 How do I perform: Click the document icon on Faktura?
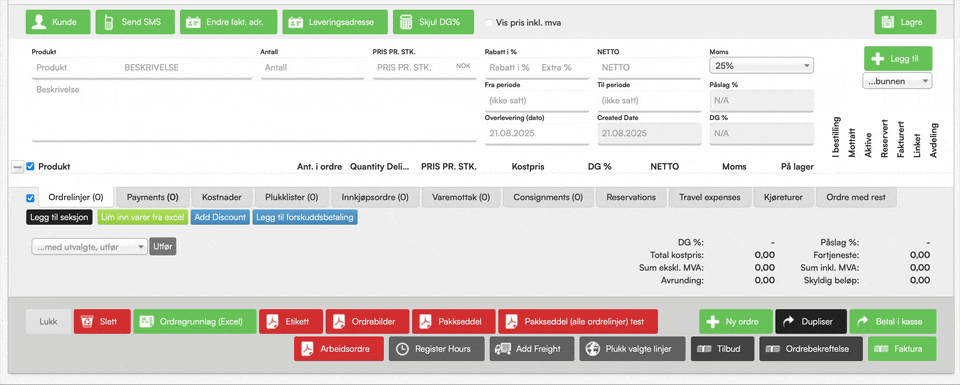[882, 349]
